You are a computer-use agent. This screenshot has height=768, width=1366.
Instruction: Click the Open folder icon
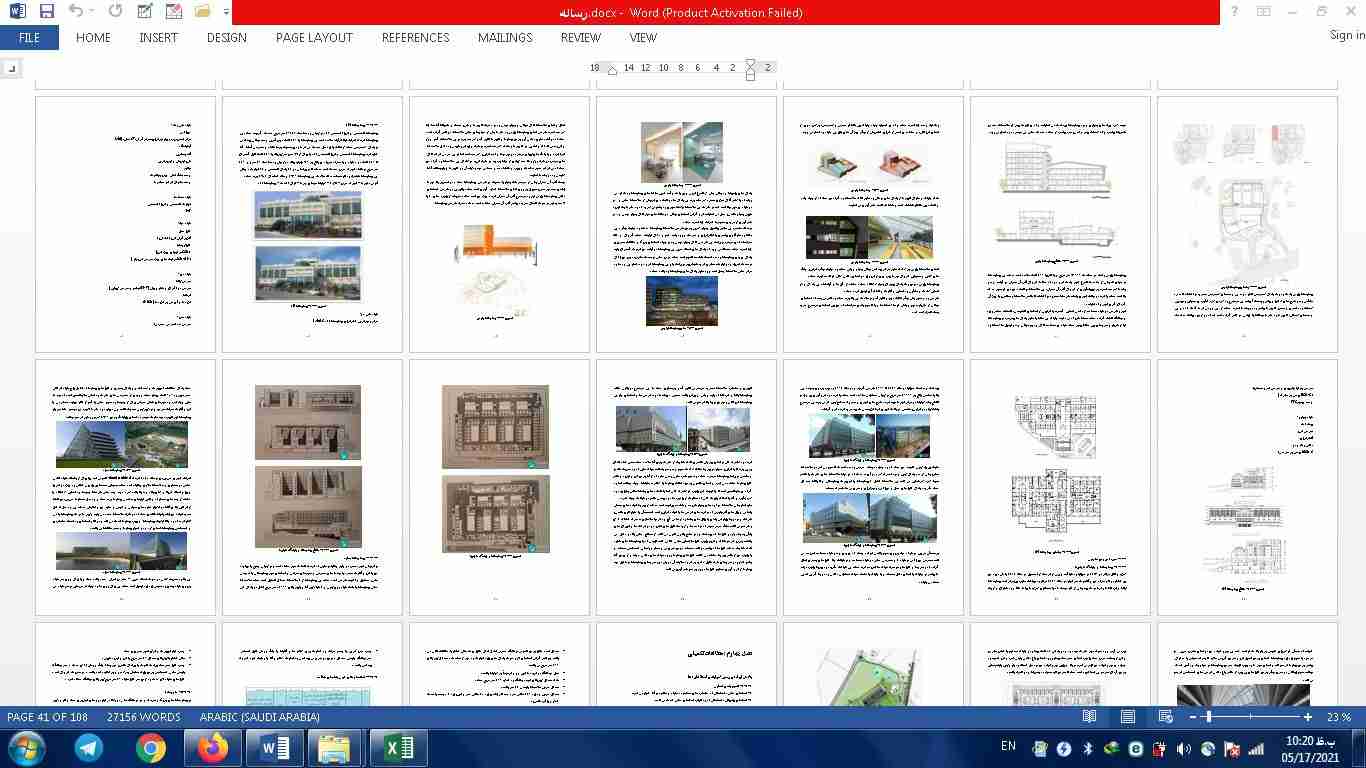pyautogui.click(x=203, y=12)
